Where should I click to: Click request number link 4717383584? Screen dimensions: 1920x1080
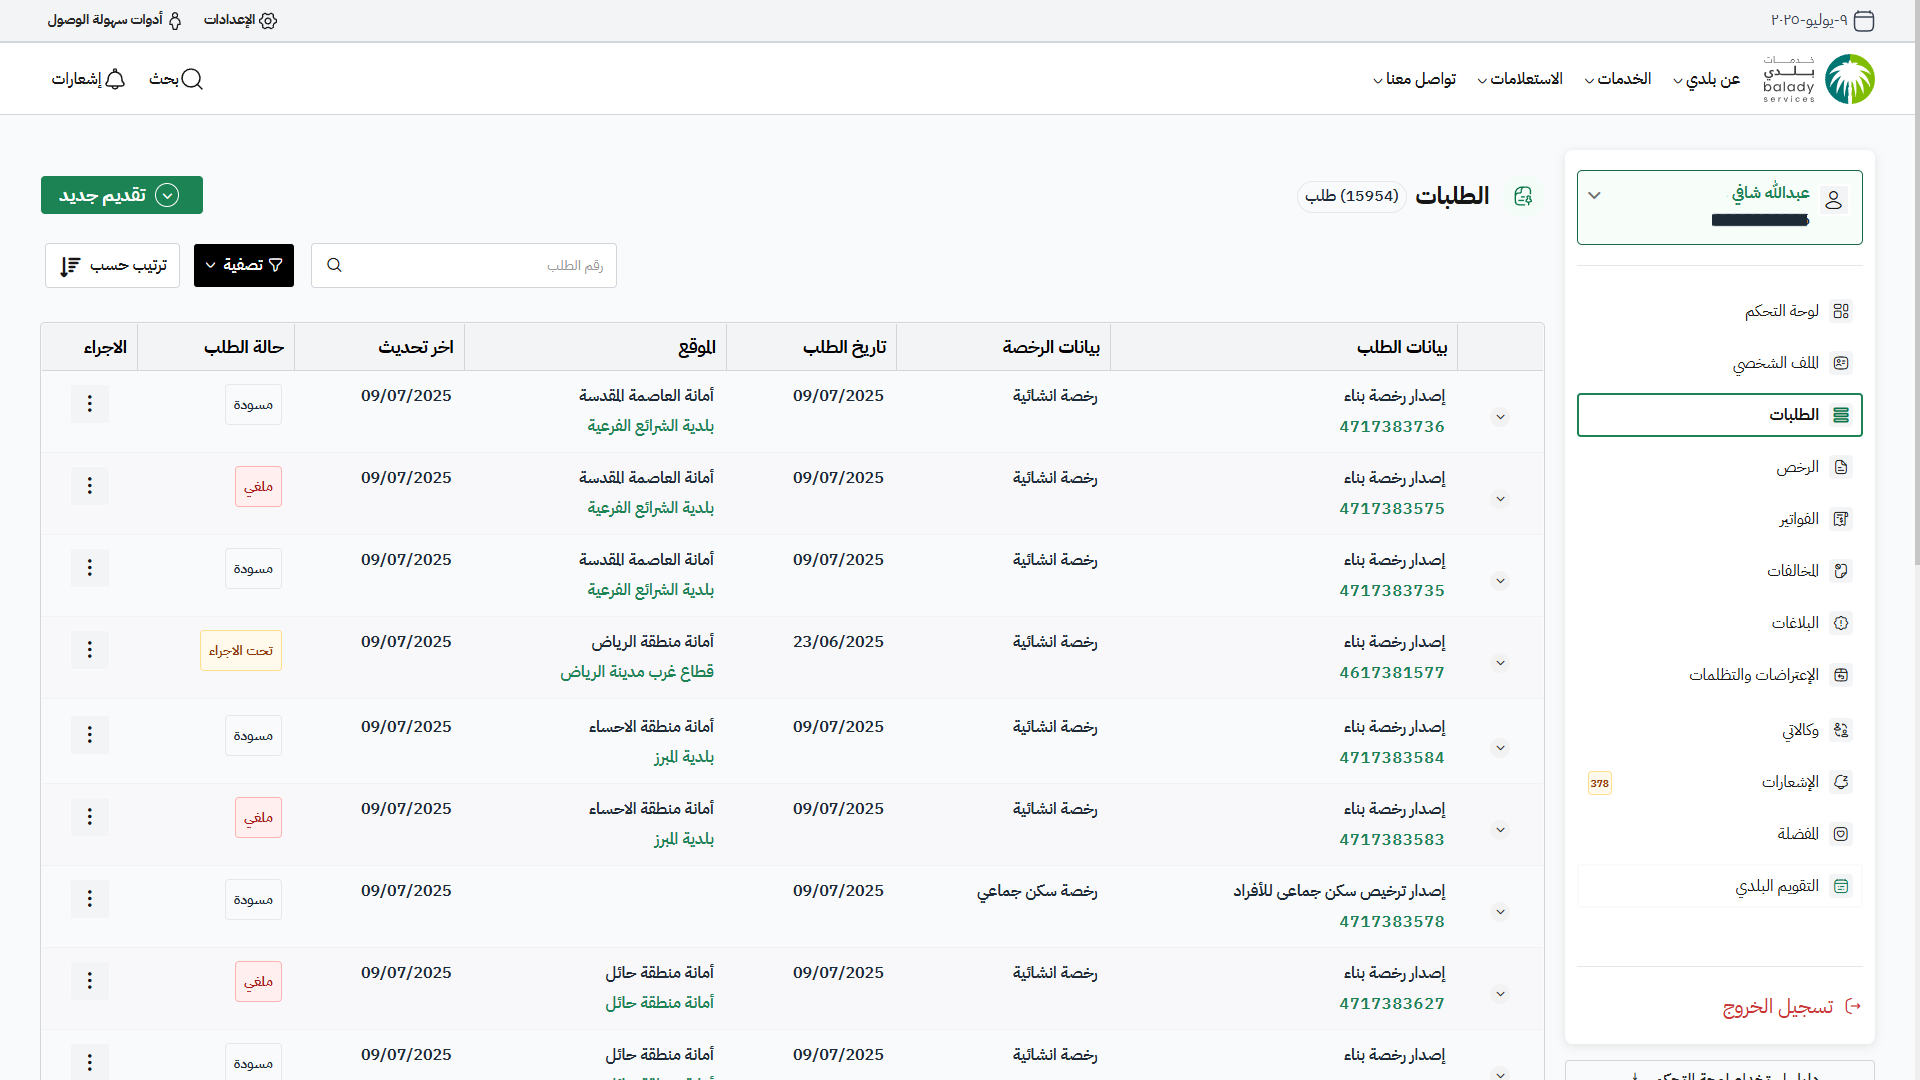(x=1392, y=758)
